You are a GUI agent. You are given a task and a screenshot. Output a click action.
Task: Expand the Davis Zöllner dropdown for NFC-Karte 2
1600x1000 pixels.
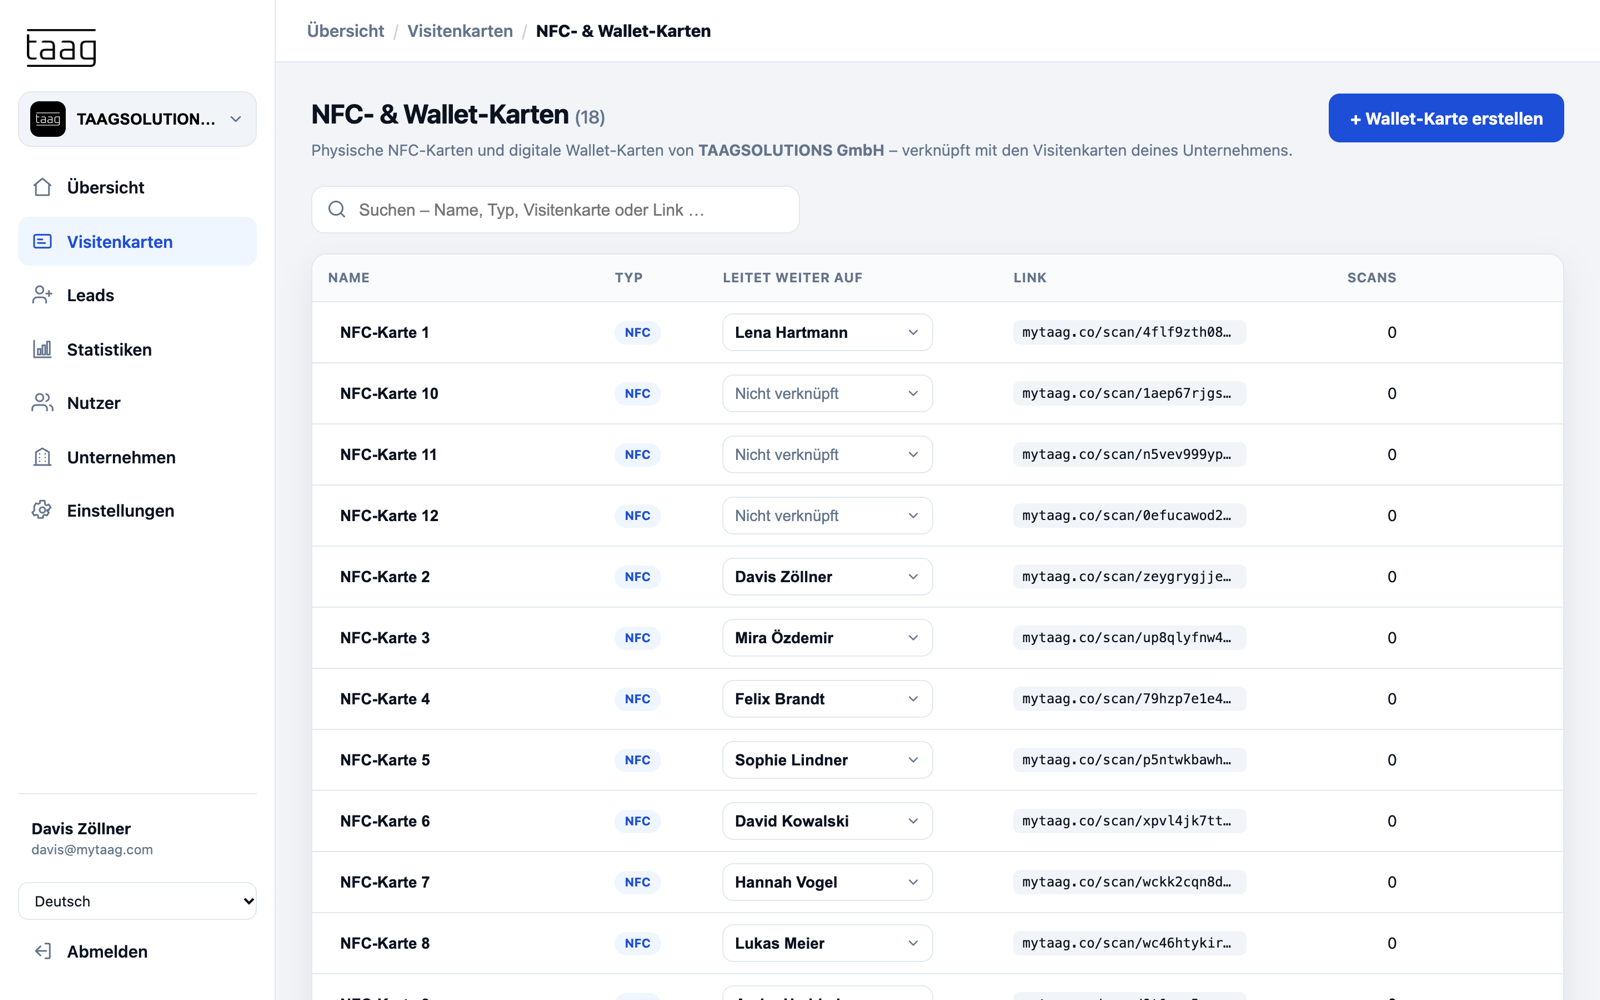(827, 576)
